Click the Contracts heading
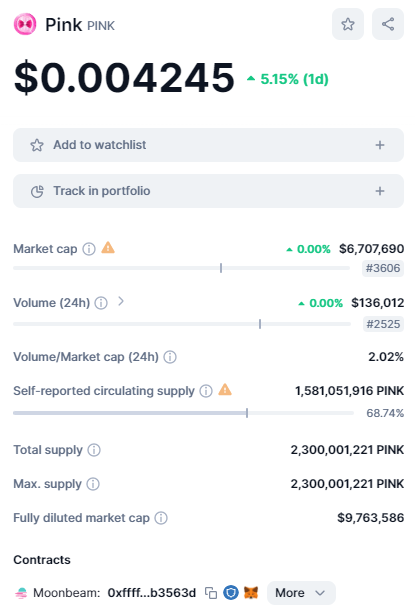Image resolution: width=416 pixels, height=612 pixels. 42,560
